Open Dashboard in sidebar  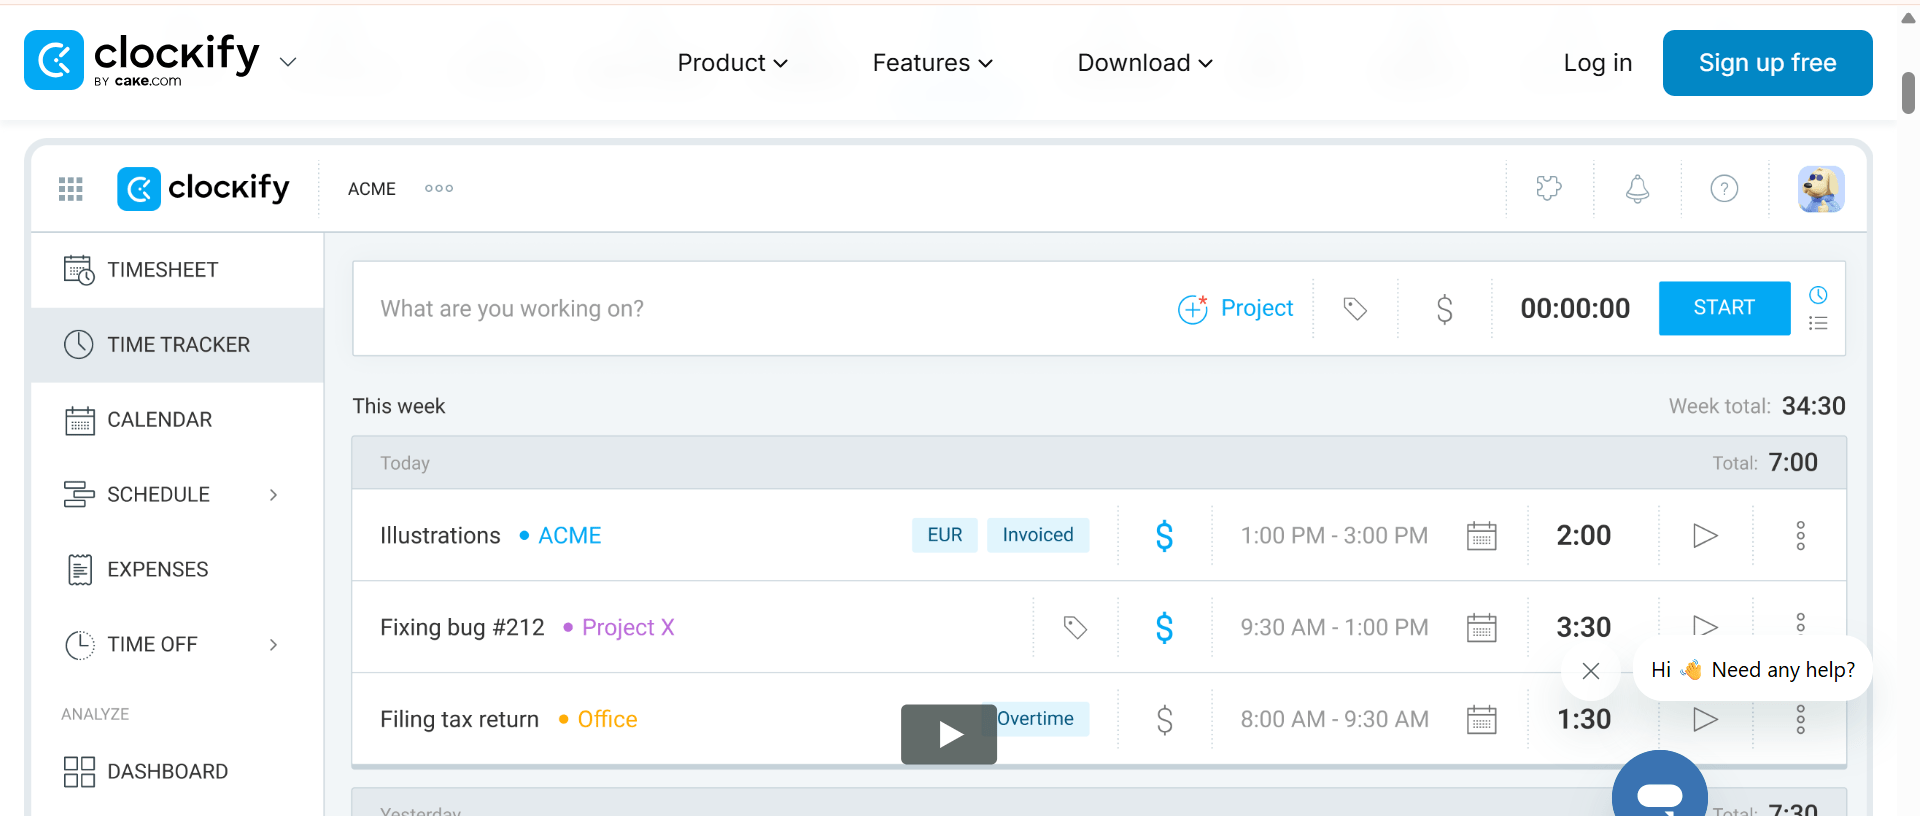coord(177,772)
